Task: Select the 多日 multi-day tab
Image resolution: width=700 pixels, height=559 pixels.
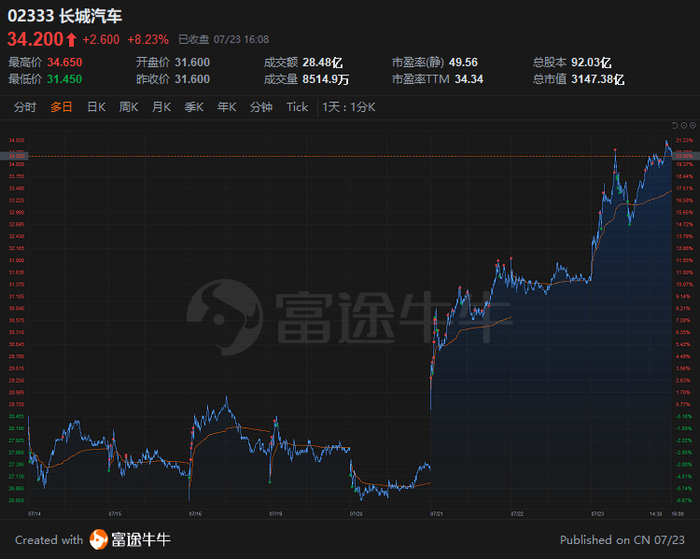Action: (61, 107)
